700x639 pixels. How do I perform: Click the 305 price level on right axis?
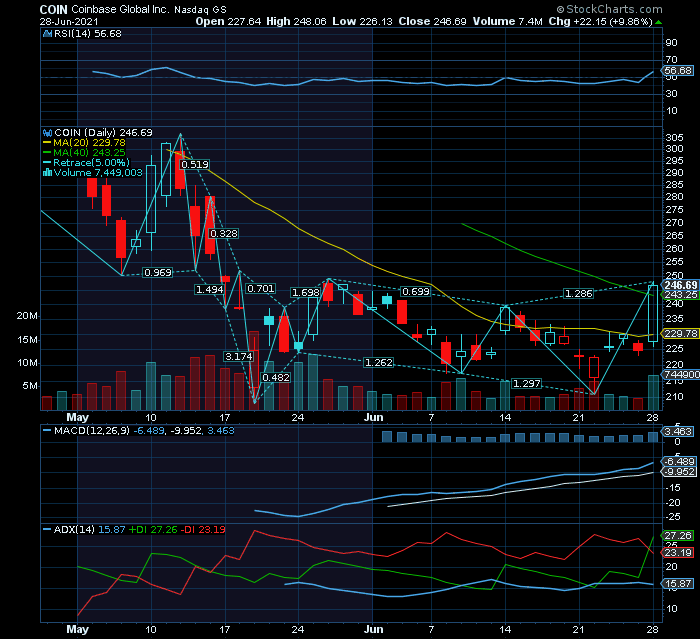coord(674,137)
